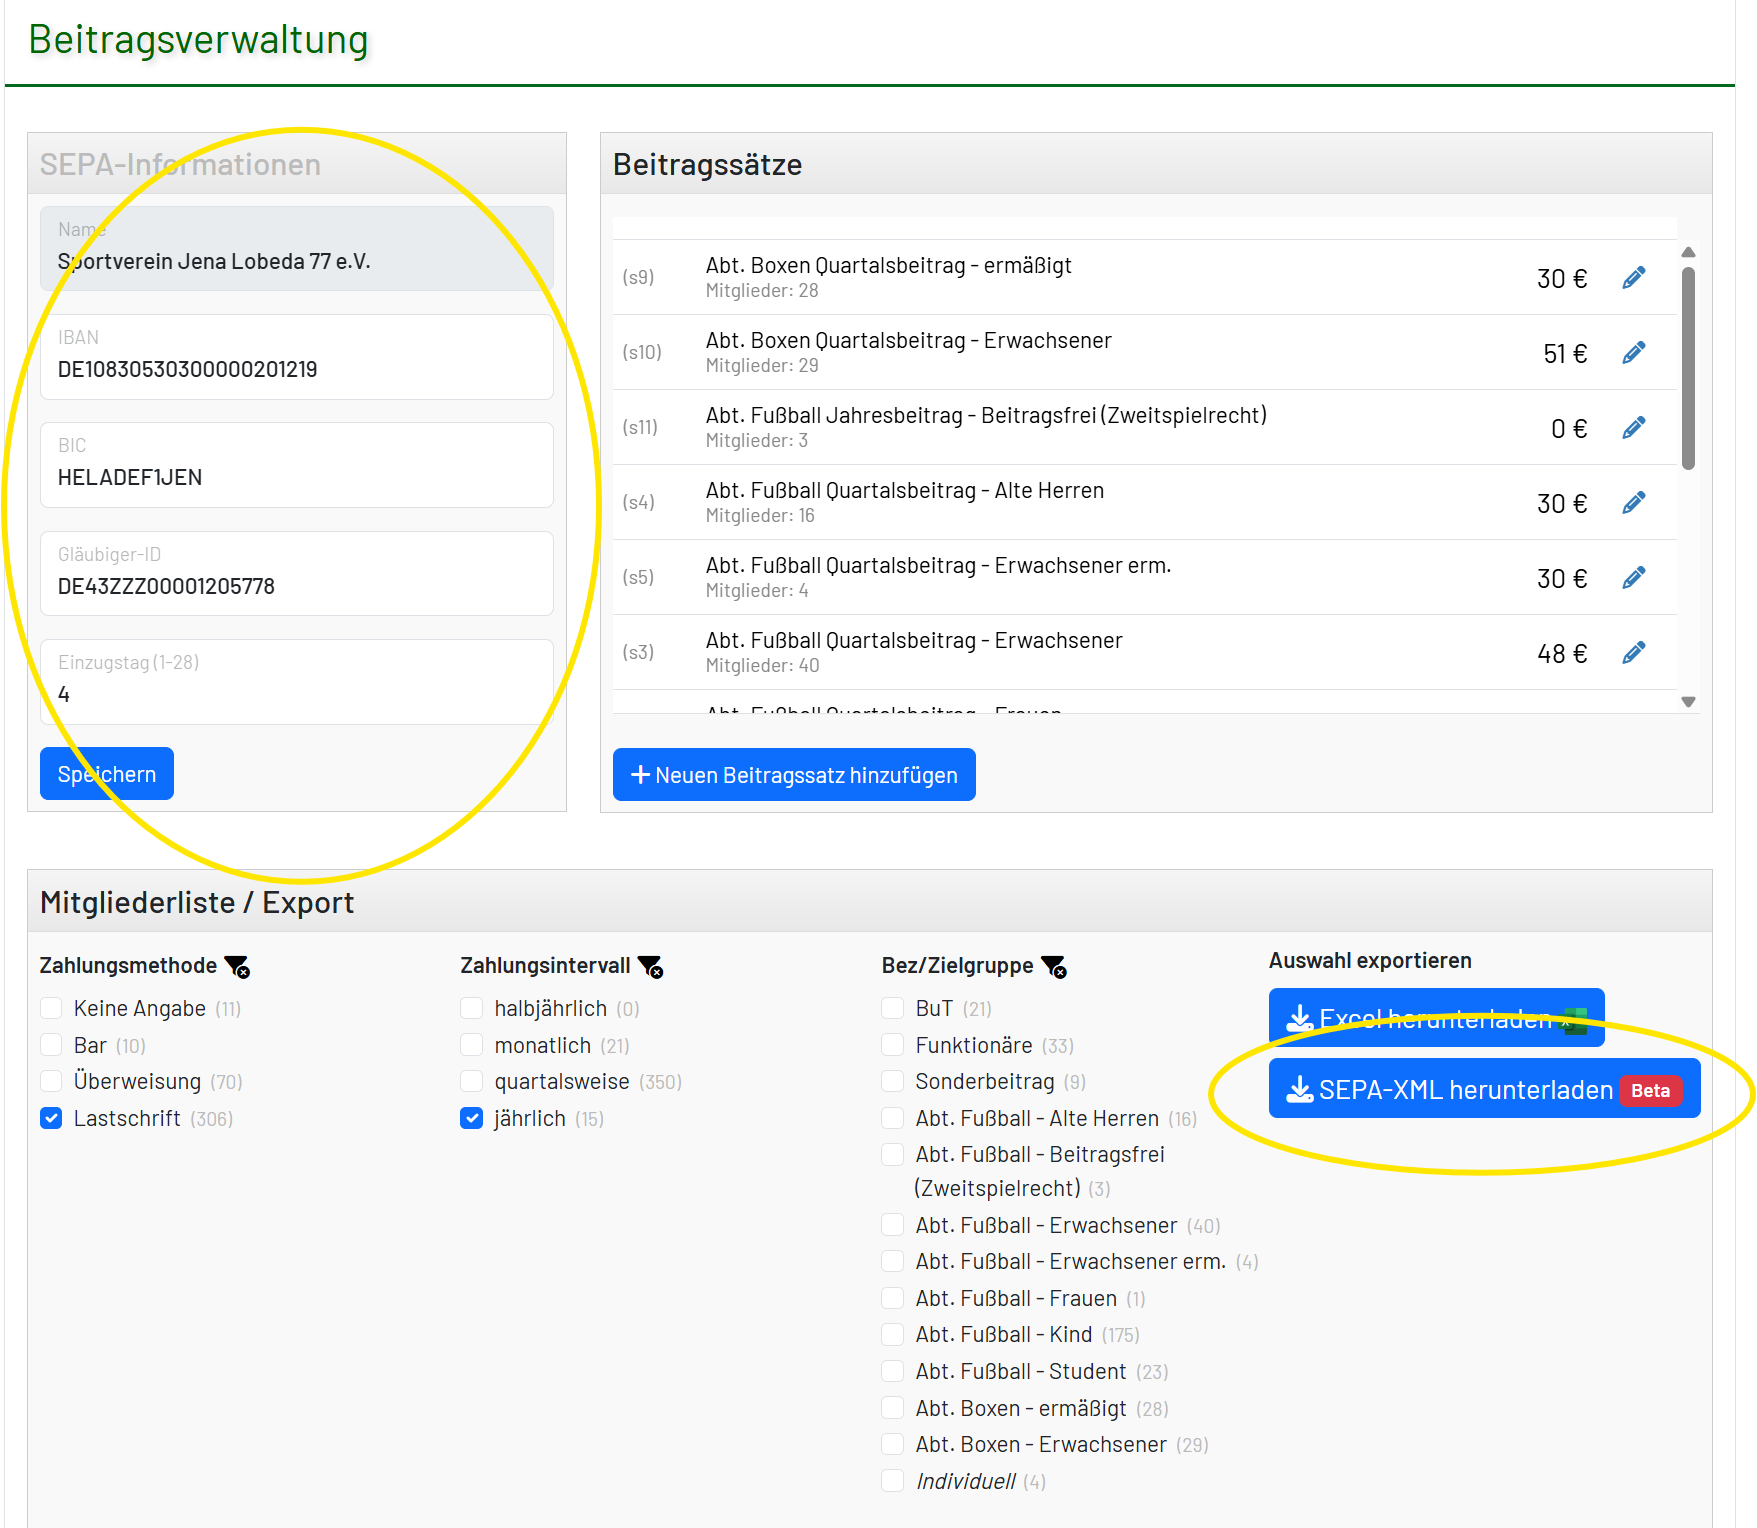
Task: Uncheck the Lastschrift payment method
Action: tap(51, 1118)
